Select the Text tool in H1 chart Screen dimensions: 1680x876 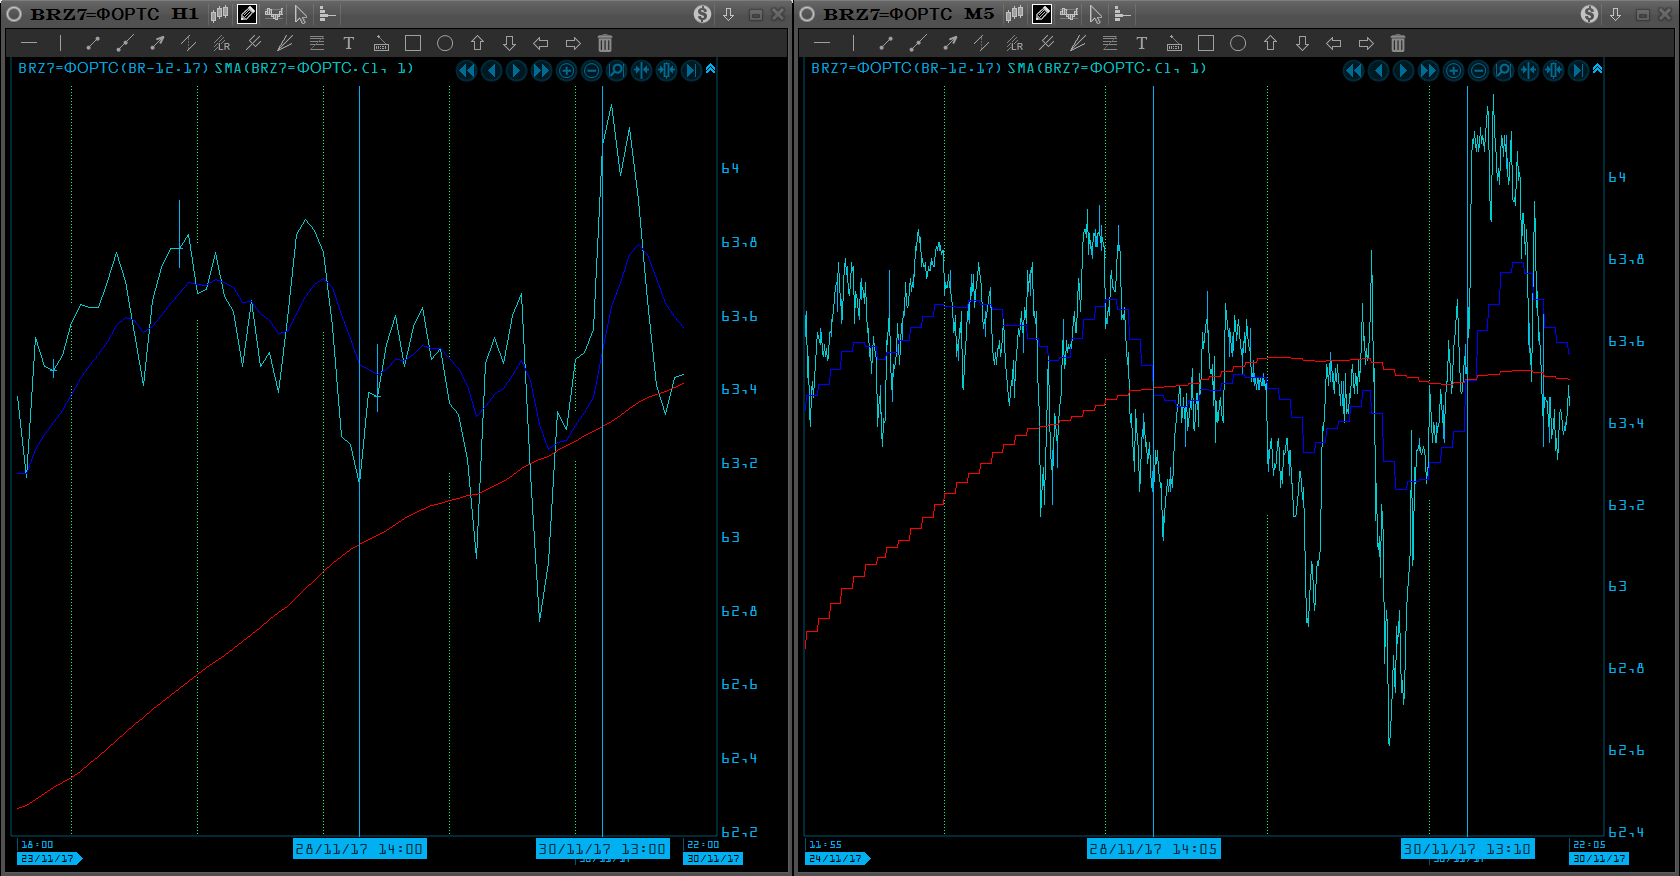(x=348, y=43)
